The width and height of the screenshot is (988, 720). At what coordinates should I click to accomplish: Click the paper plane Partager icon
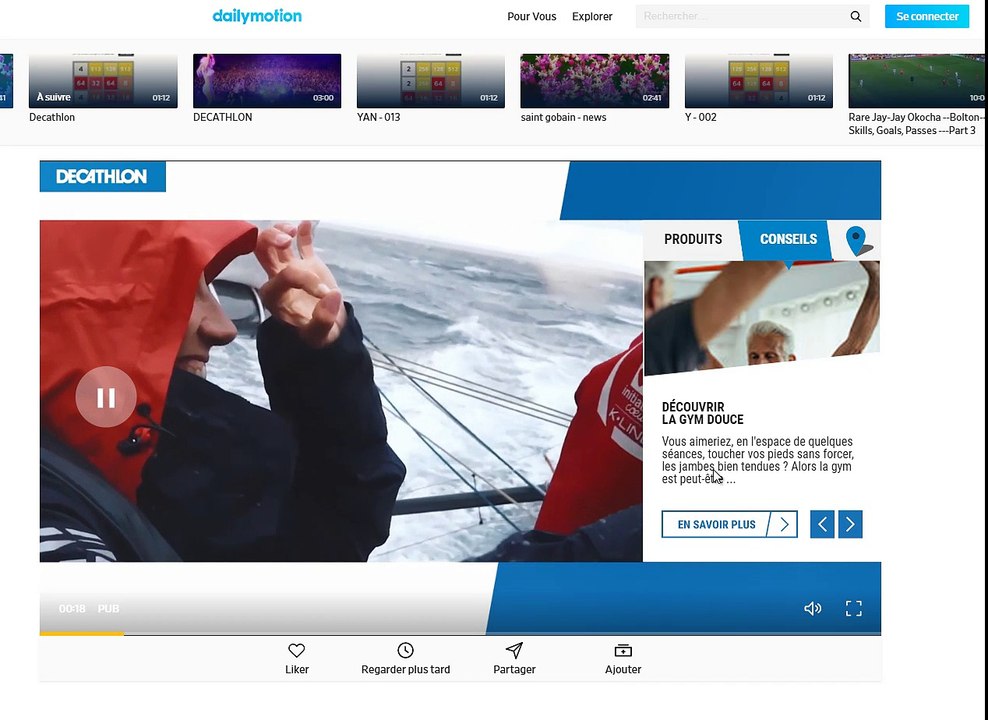click(x=514, y=650)
